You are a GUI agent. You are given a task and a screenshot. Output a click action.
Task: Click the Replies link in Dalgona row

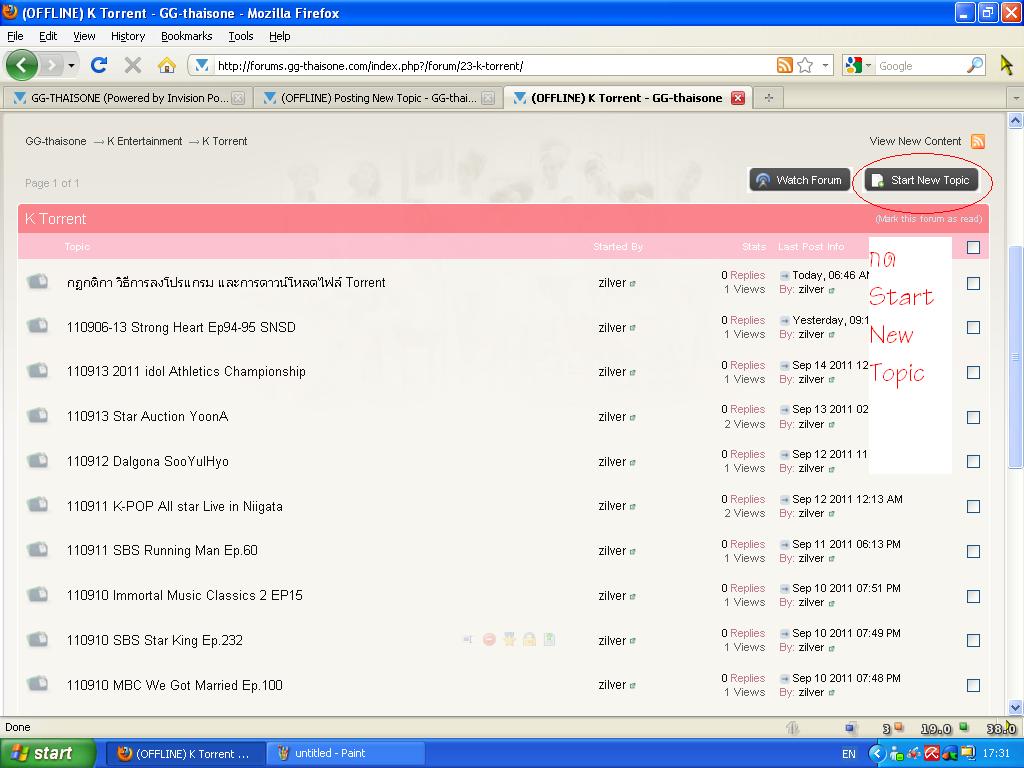pos(747,454)
